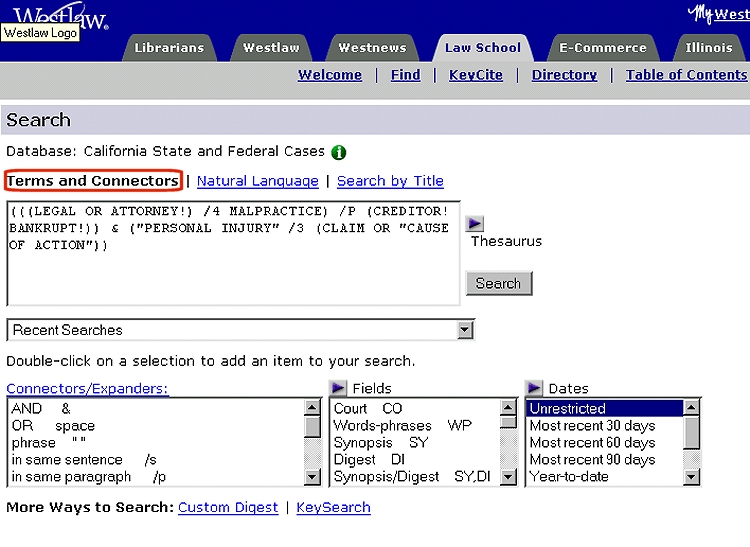Image resolution: width=750 pixels, height=547 pixels.
Task: Click up arrow of Connectors list scrollbar
Action: click(312, 408)
